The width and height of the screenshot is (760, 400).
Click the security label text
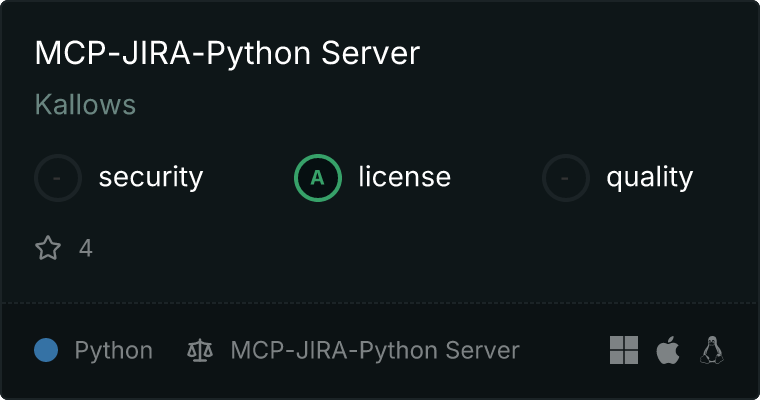pyautogui.click(x=150, y=178)
